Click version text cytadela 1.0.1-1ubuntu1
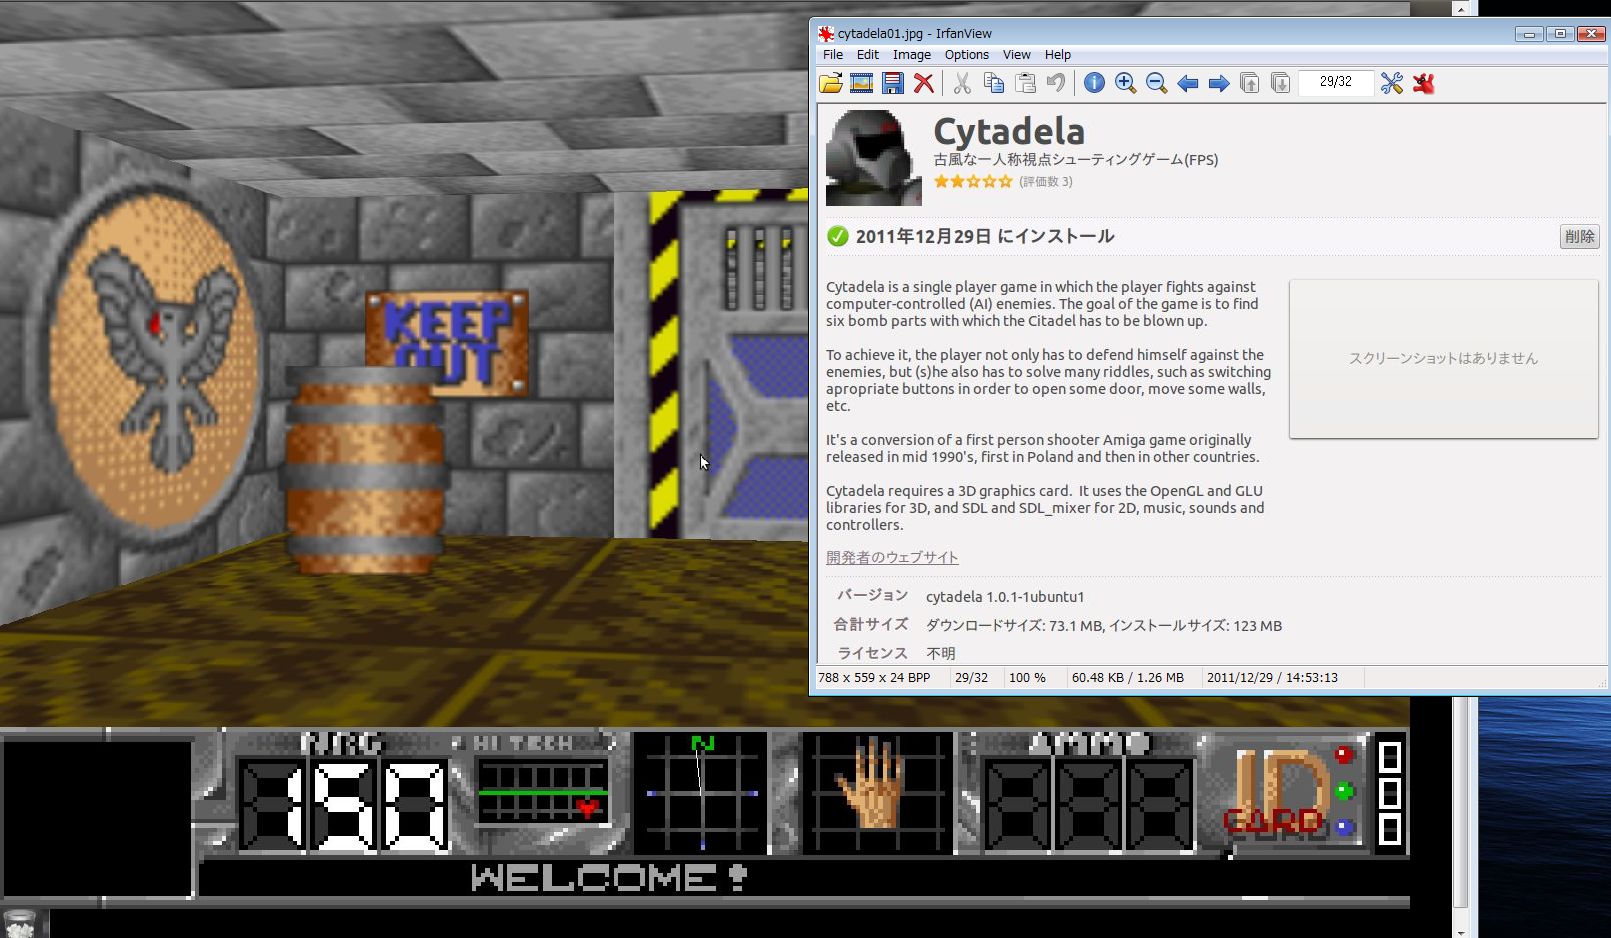Viewport: 1611px width, 938px height. 1004,596
